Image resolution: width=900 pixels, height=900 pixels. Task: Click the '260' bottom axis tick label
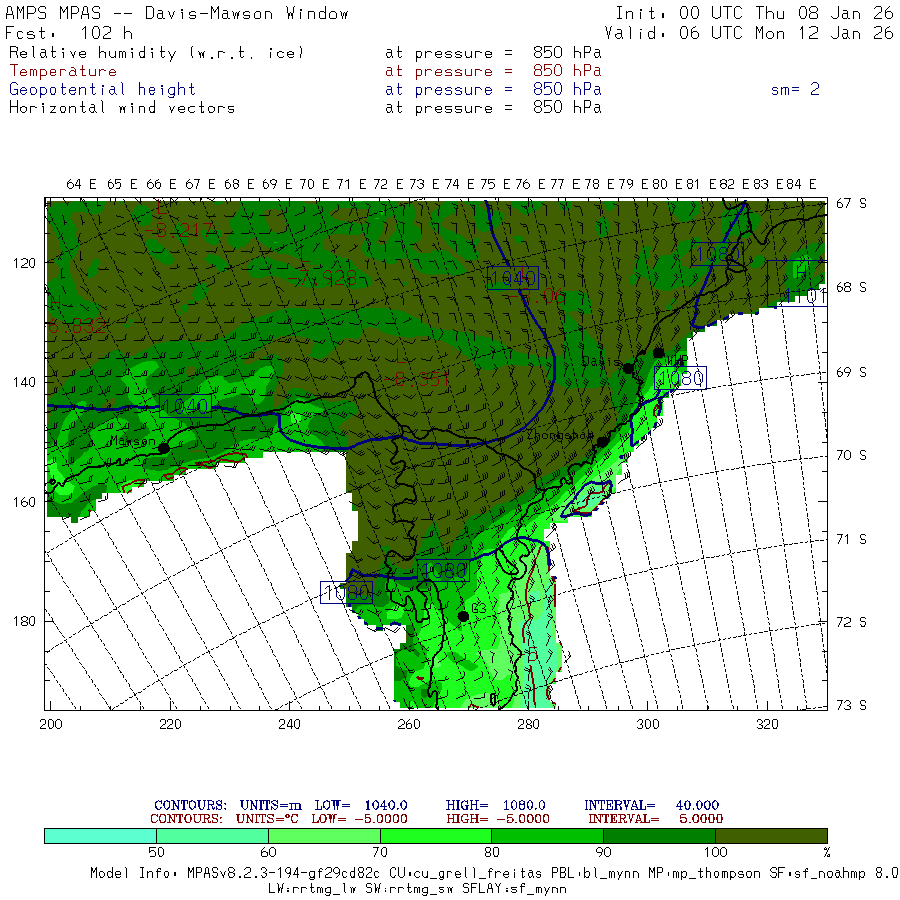409,725
